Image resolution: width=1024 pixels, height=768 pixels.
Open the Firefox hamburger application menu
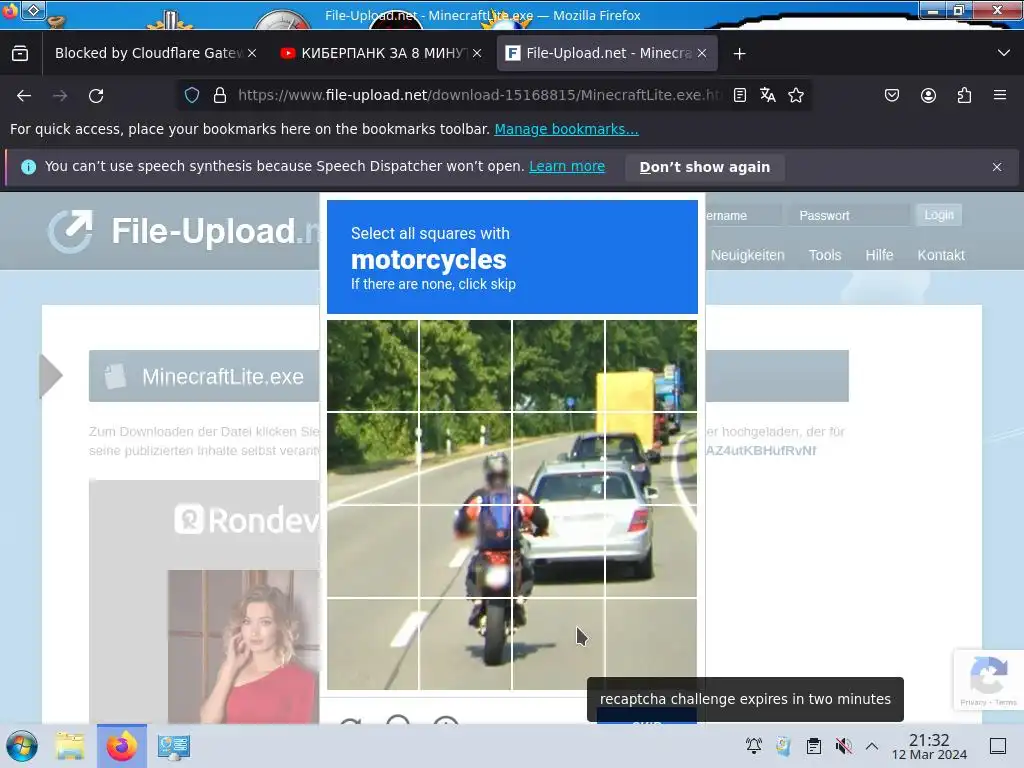(1000, 95)
